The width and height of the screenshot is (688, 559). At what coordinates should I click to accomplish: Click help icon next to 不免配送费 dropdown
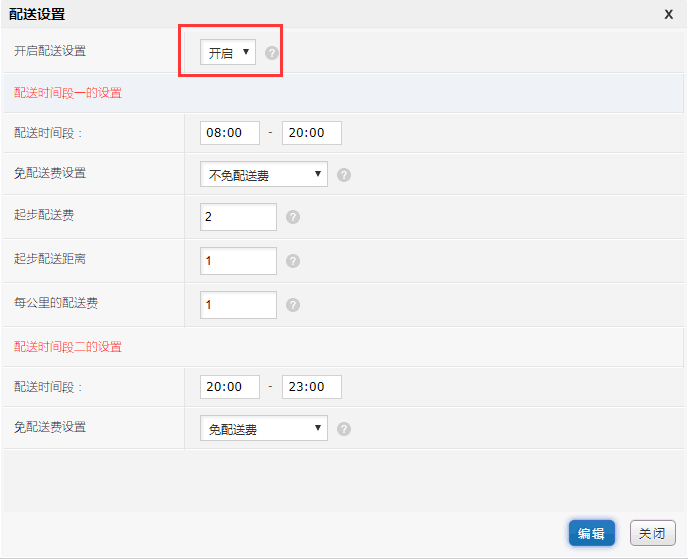[x=344, y=175]
